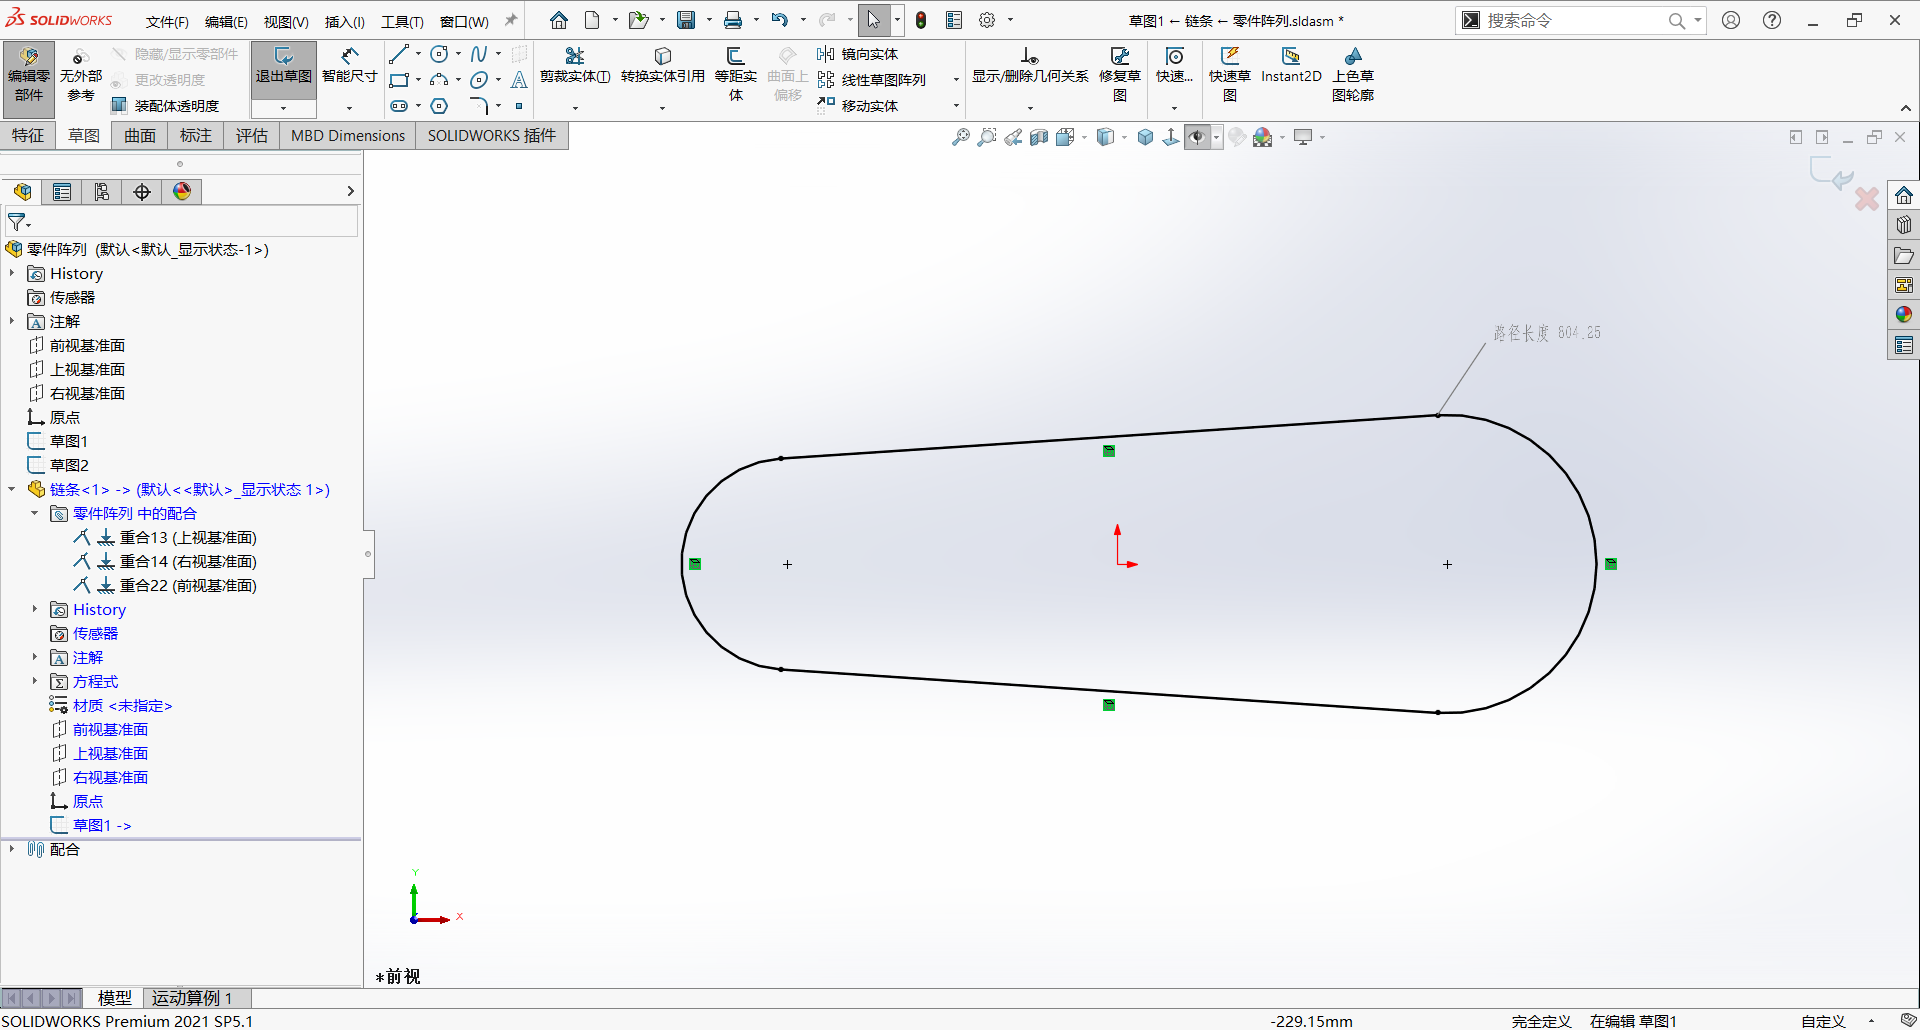Open FeatureManager design tree tab icon
This screenshot has width=1920, height=1030.
coord(22,192)
